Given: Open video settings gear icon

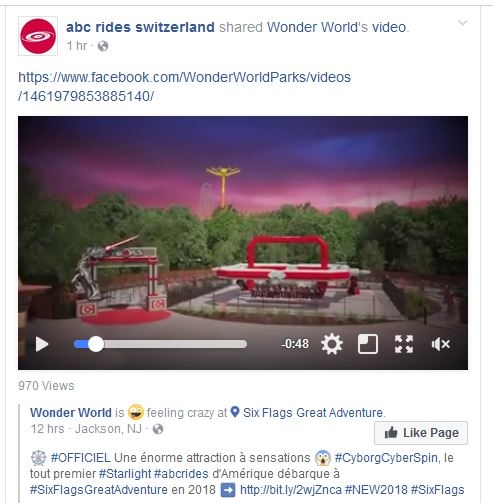Looking at the screenshot, I should (x=332, y=344).
